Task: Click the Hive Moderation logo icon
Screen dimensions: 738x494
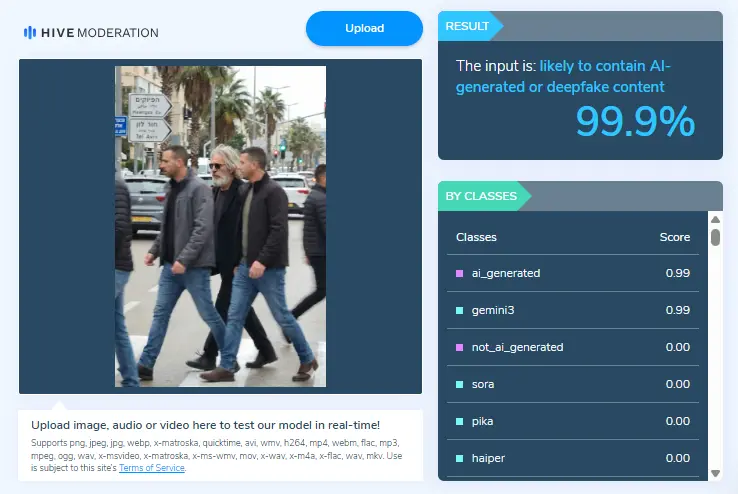Action: click(x=30, y=32)
